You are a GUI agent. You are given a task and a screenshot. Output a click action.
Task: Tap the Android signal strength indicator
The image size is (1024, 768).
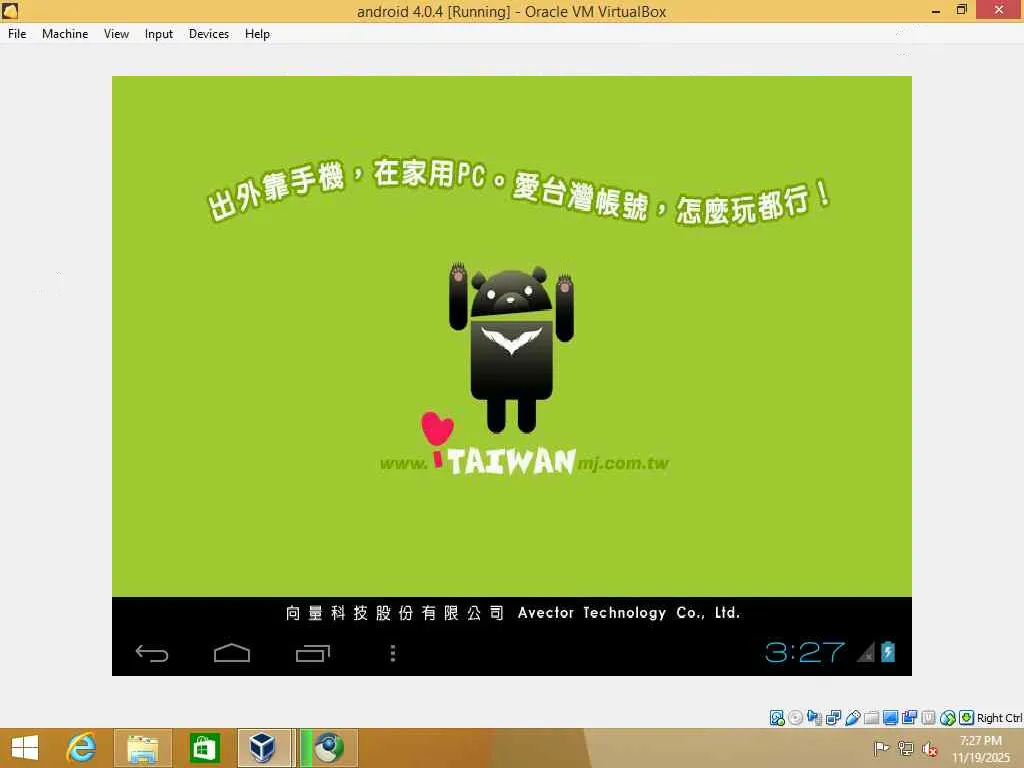866,652
